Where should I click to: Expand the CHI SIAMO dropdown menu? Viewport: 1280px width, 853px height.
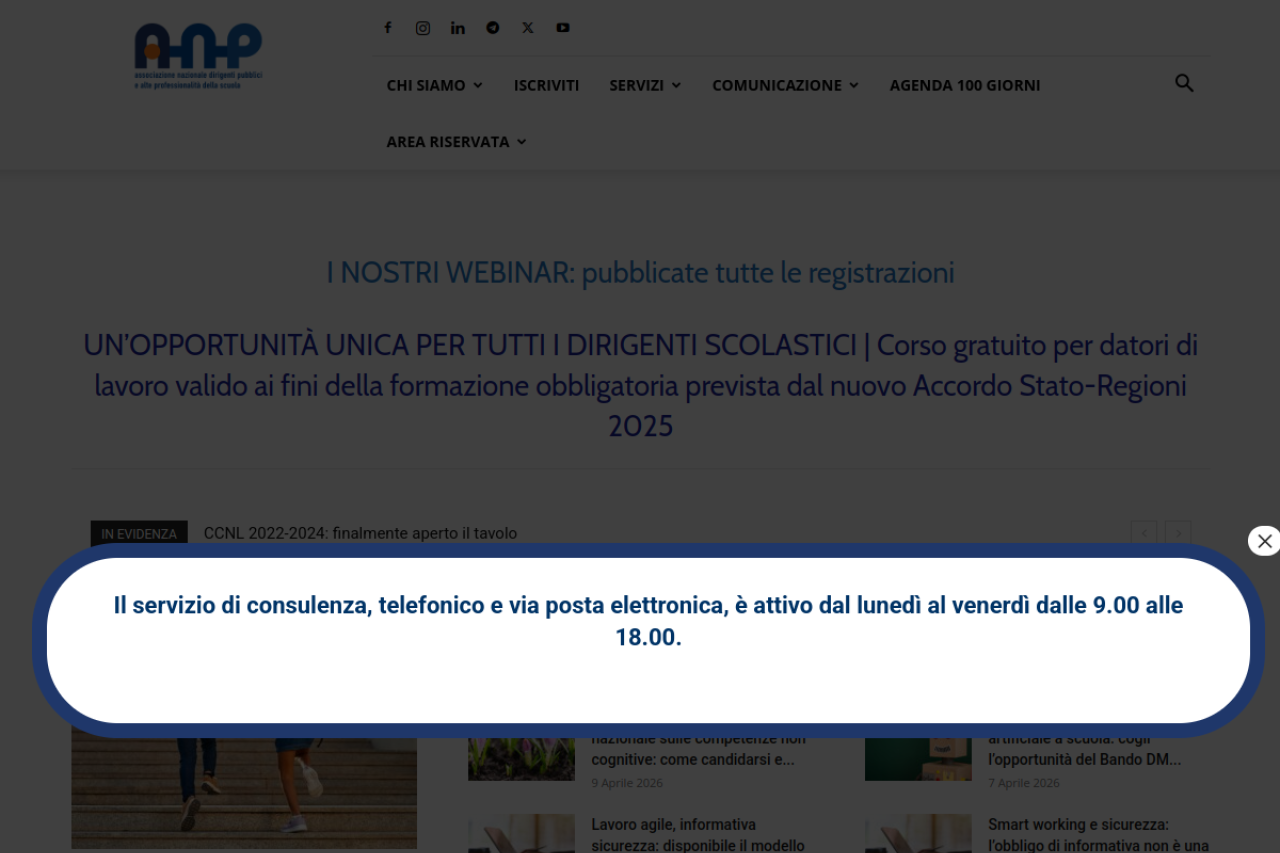(434, 85)
